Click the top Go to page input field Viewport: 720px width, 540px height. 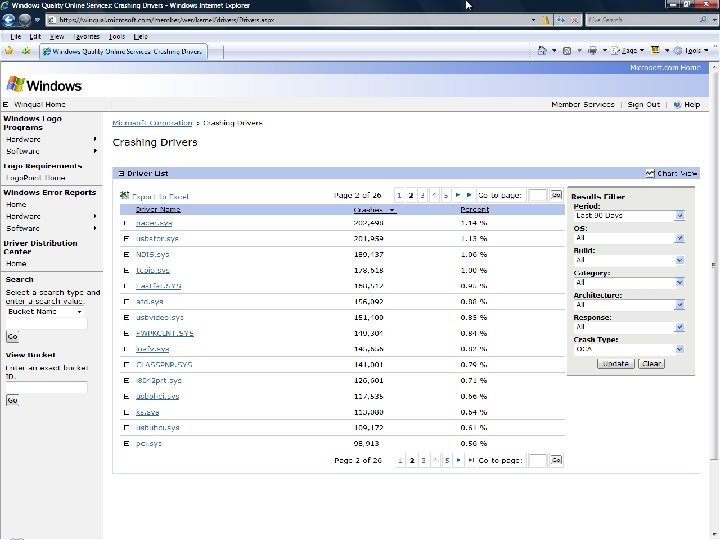(537, 196)
